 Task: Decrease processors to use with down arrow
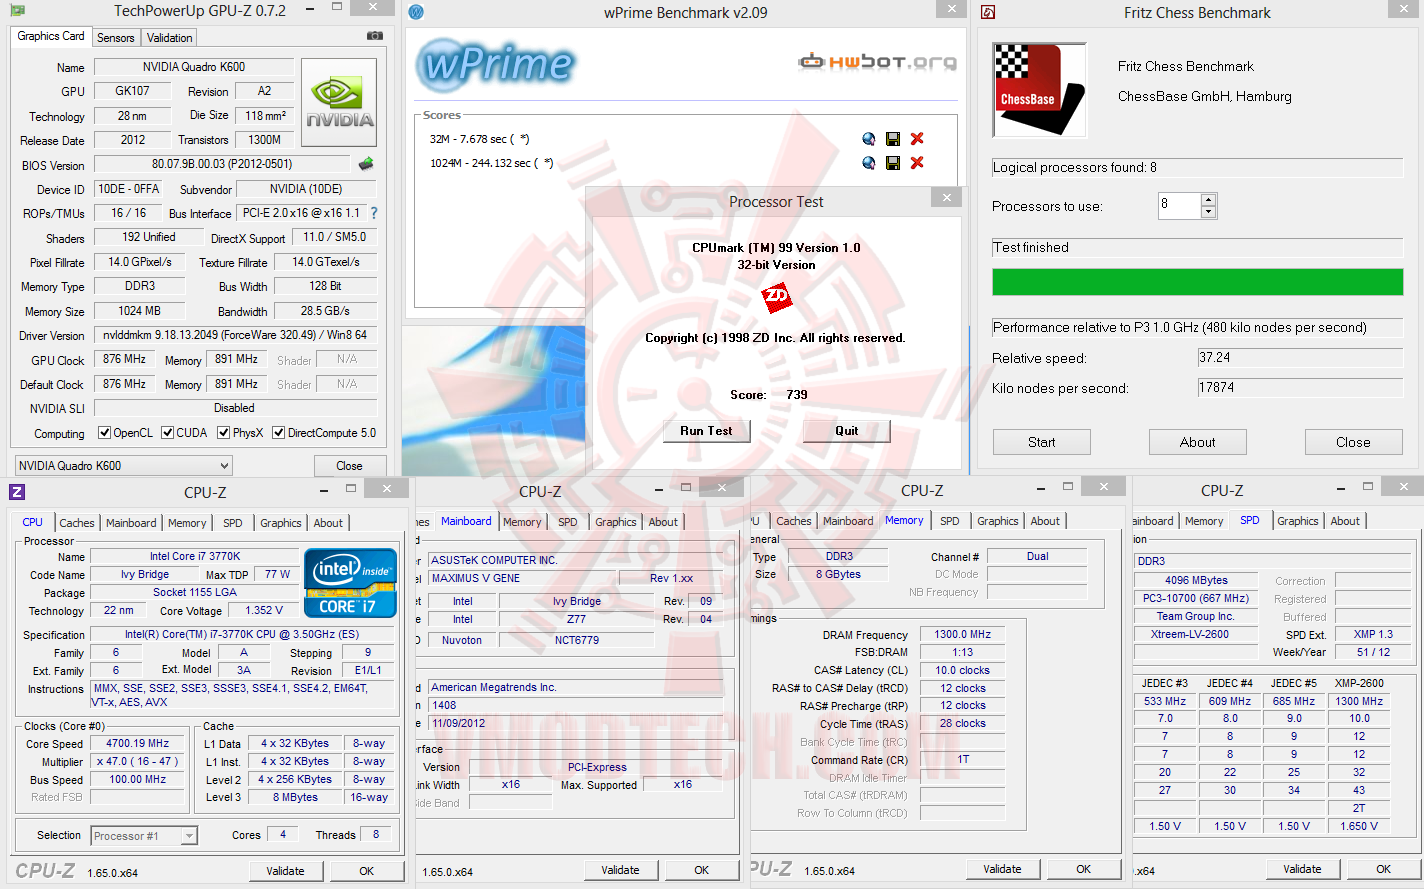(x=1208, y=212)
